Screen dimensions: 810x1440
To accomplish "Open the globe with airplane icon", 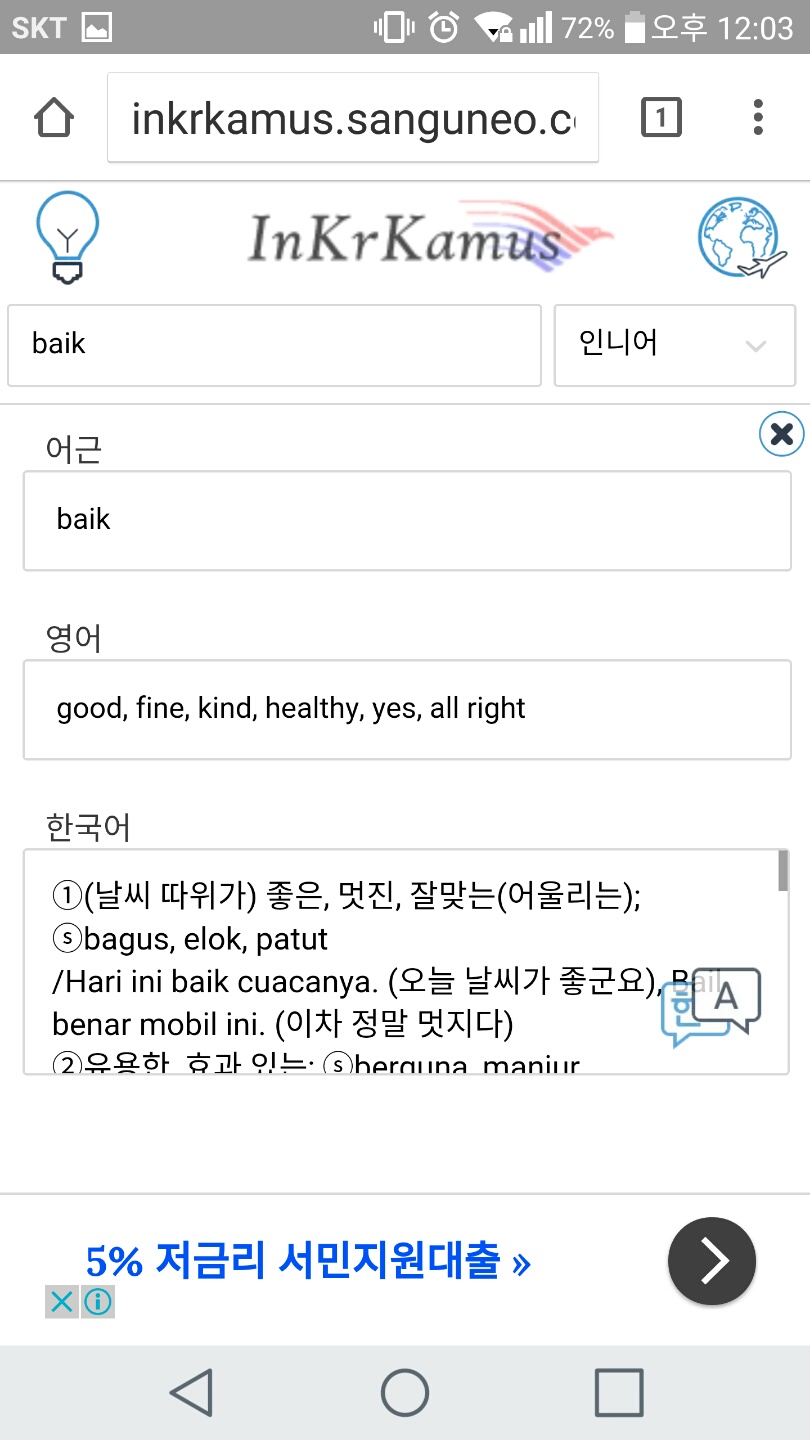I will 743,238.
